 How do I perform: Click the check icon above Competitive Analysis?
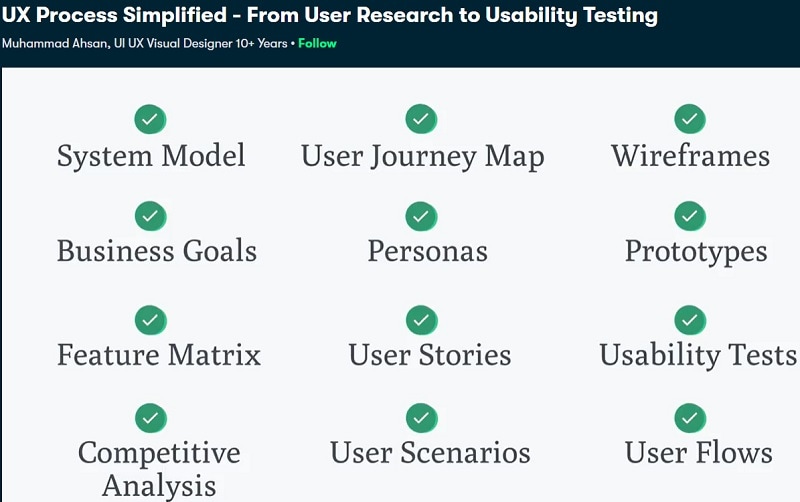(x=150, y=417)
